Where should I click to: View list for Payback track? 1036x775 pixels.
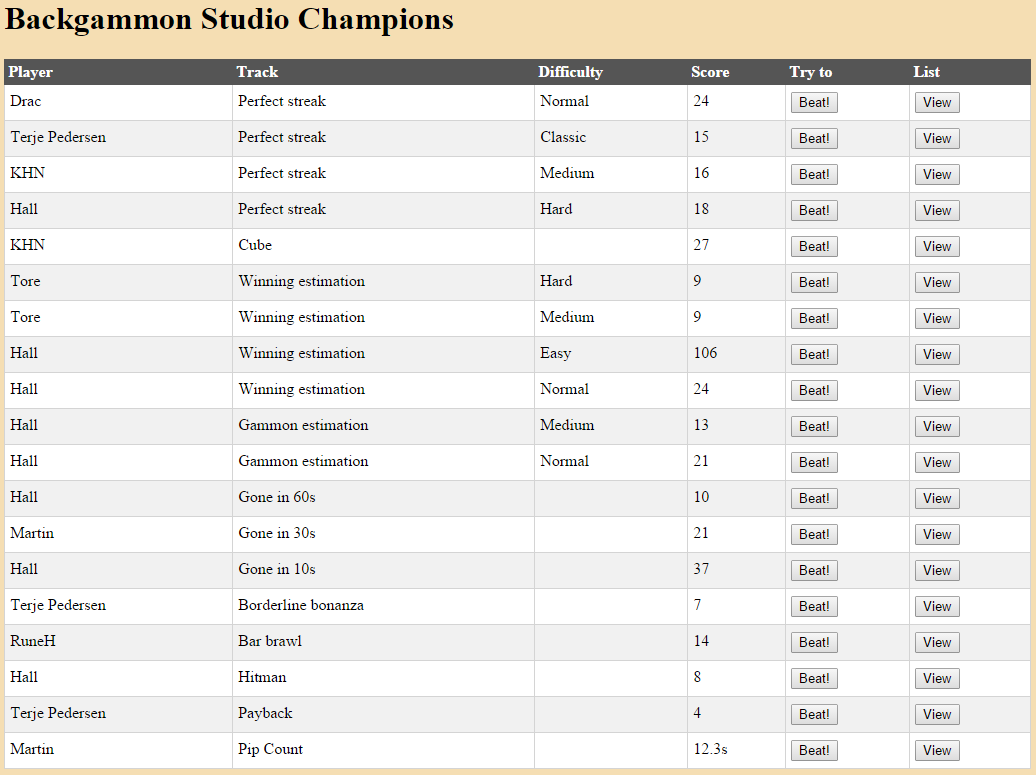[937, 714]
